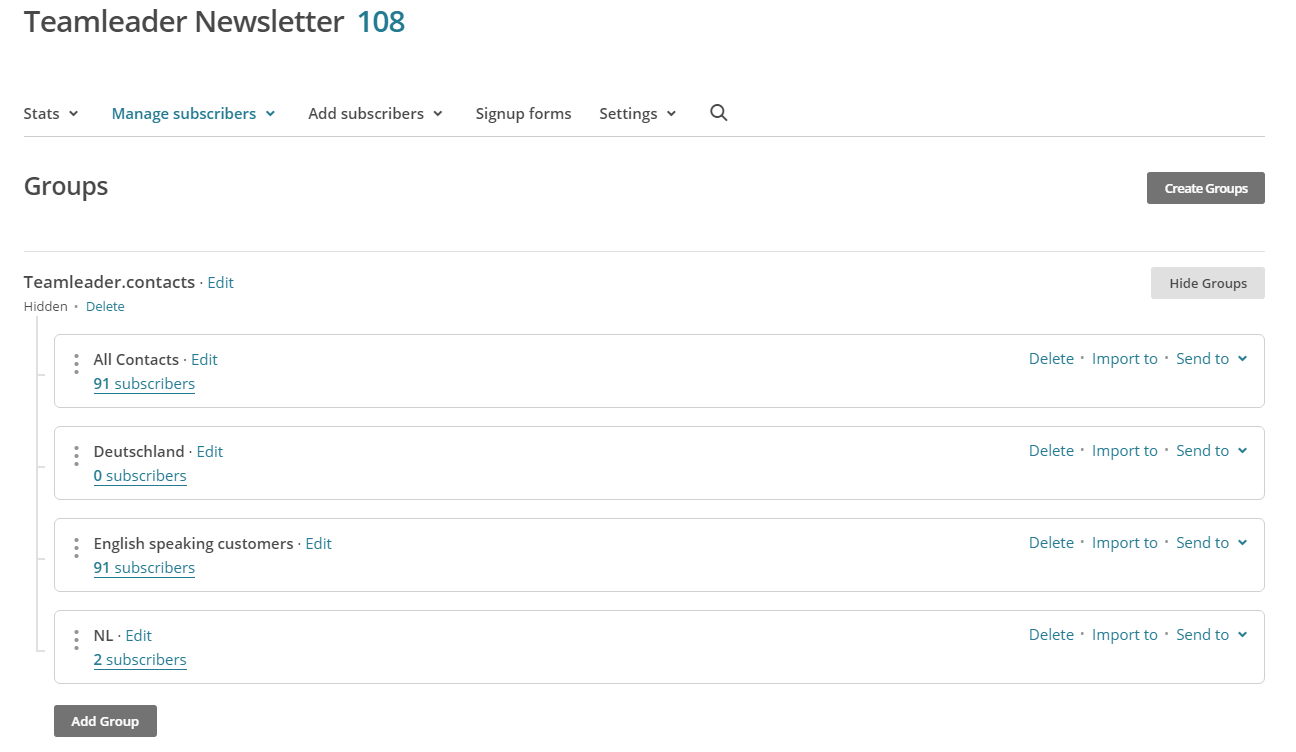
Task: Delete the Teamleader.contacts group category
Action: coord(105,307)
